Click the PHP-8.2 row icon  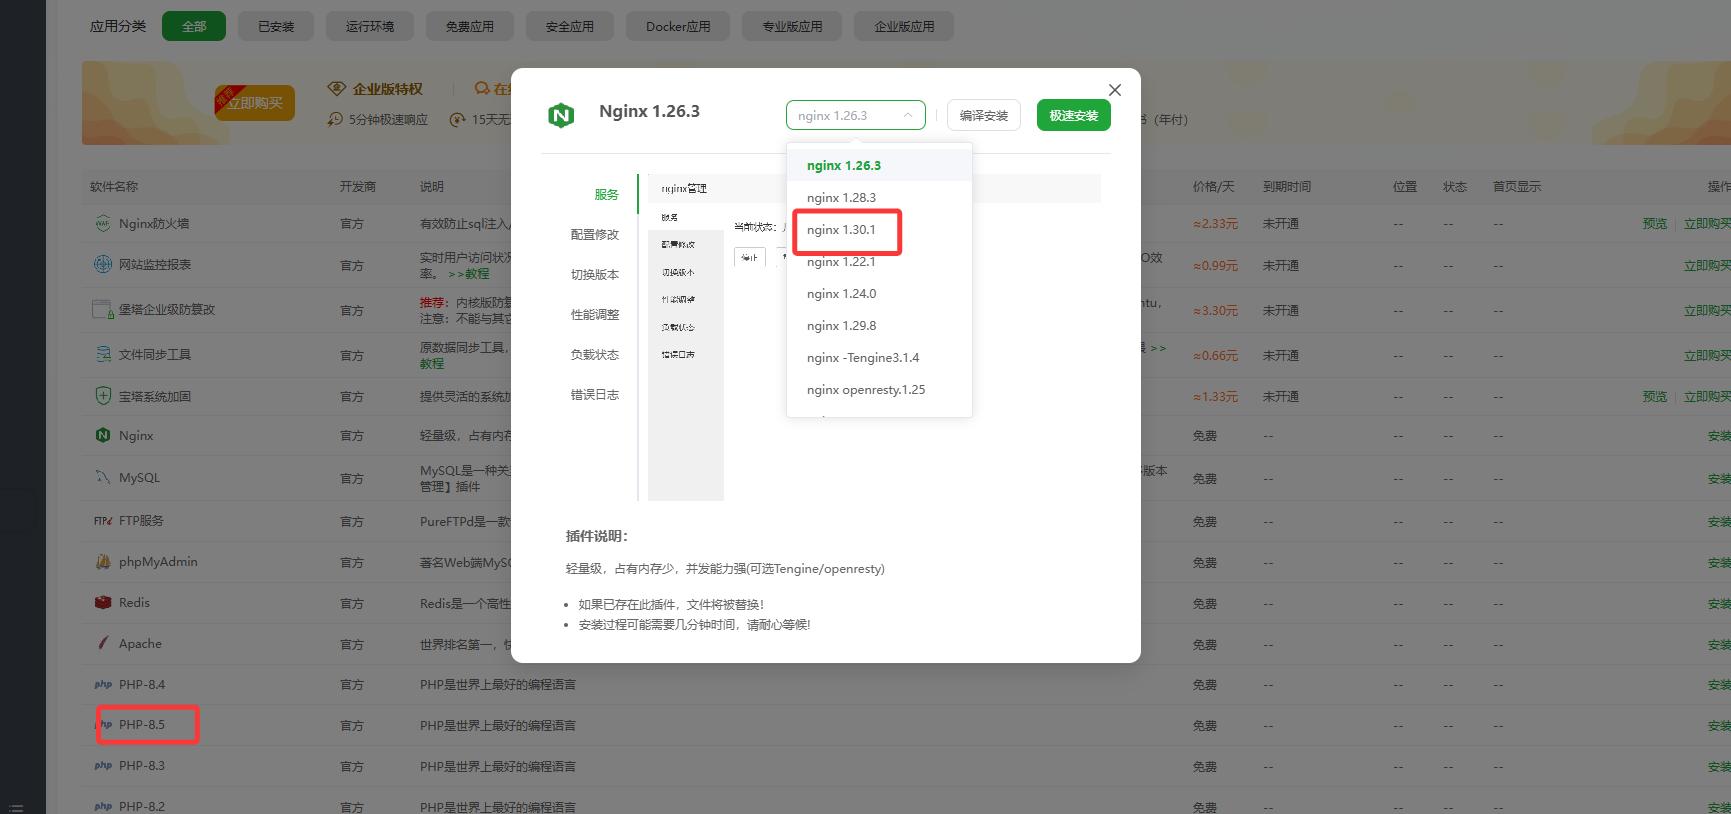pos(103,806)
